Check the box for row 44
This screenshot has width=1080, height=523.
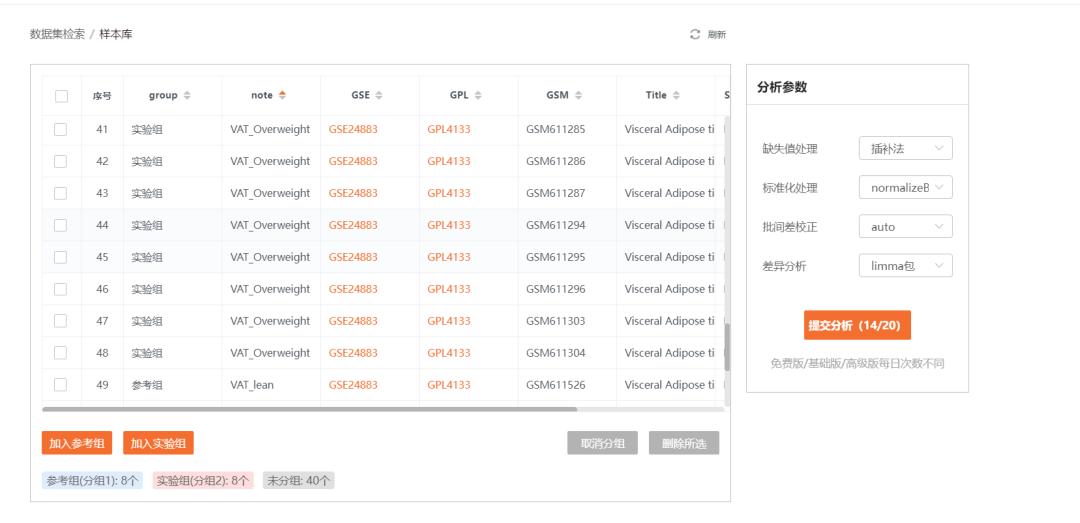pyautogui.click(x=61, y=225)
